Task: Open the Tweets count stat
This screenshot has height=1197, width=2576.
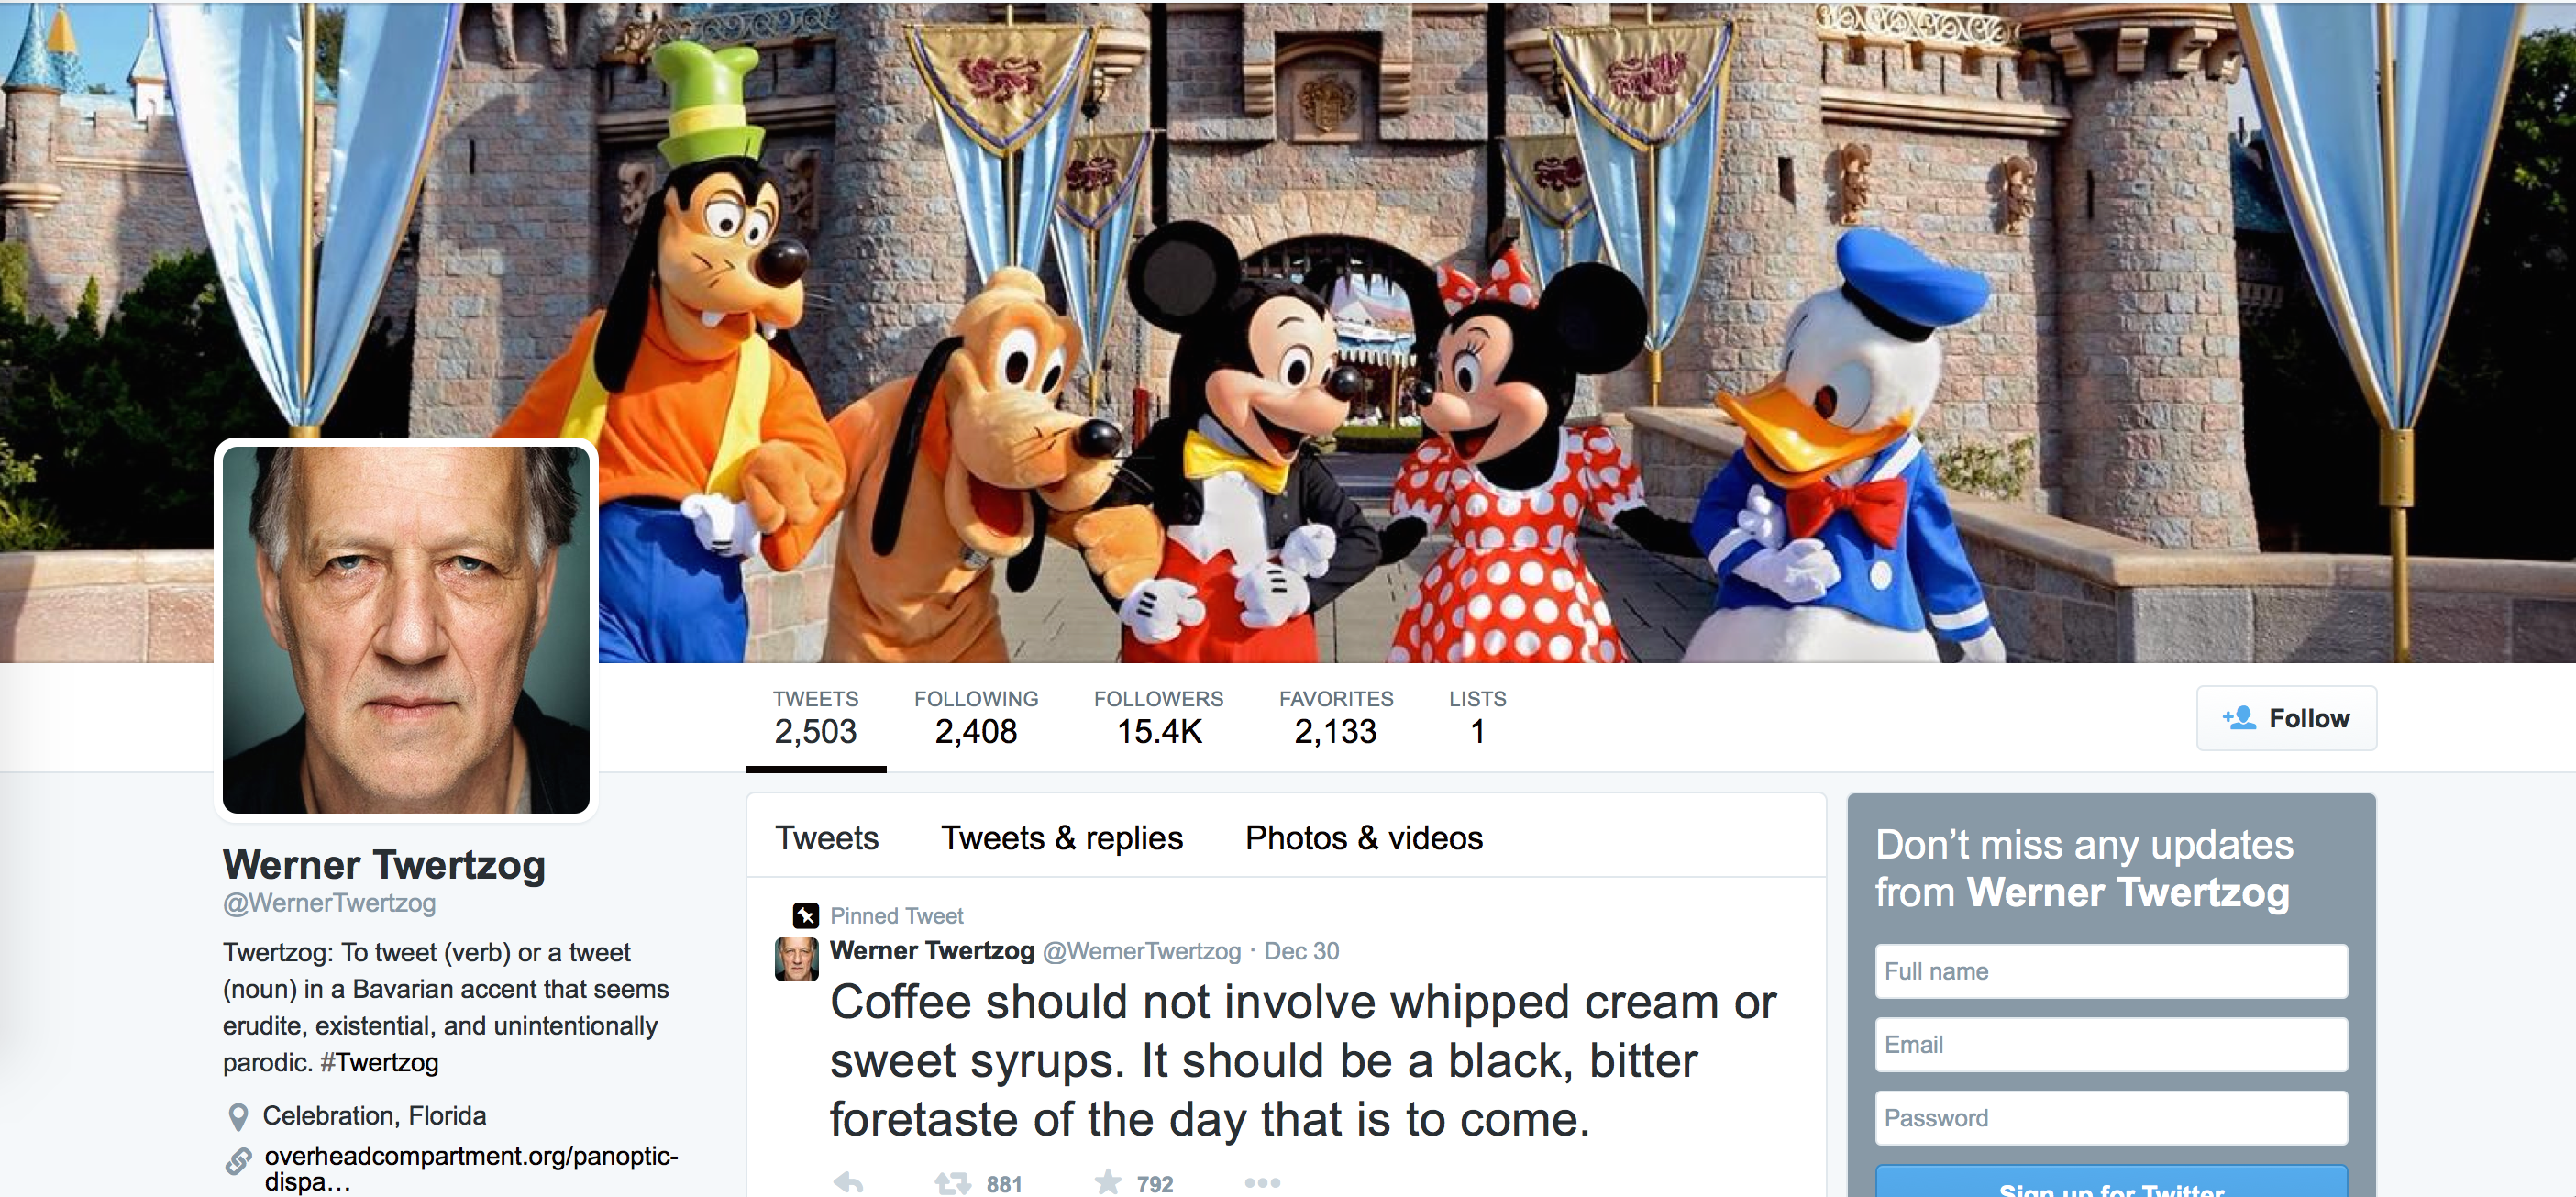Action: (x=815, y=718)
